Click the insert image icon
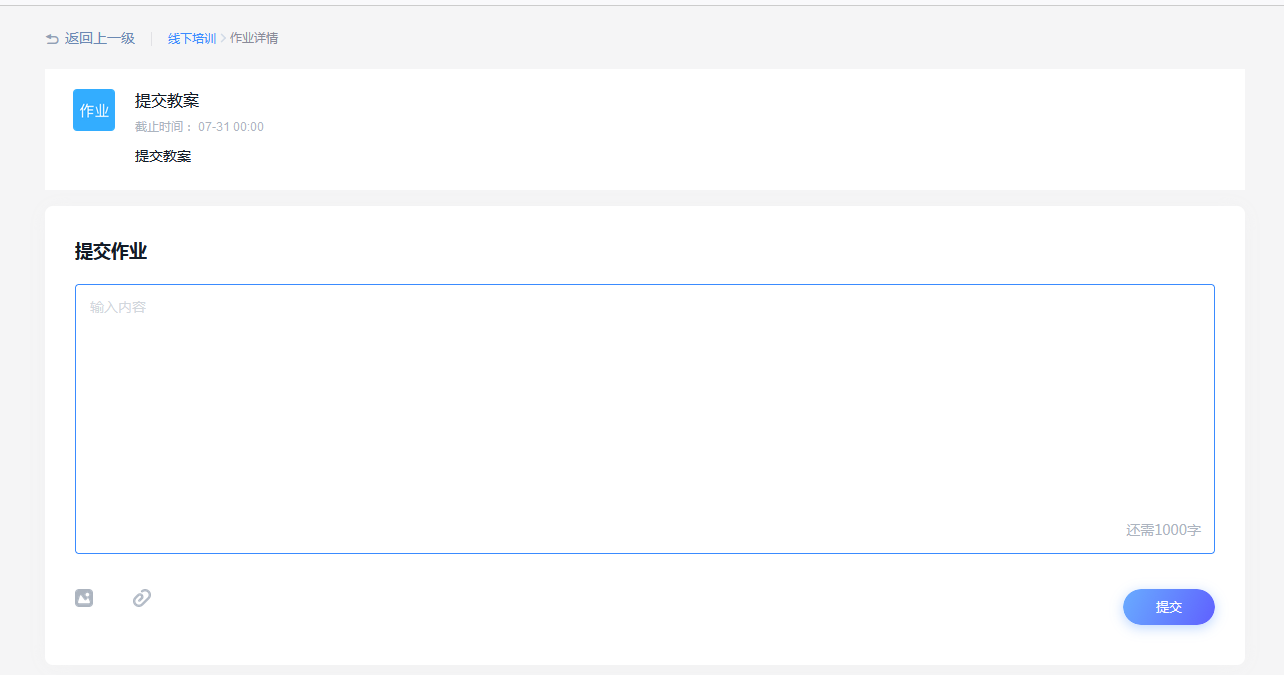 pyautogui.click(x=84, y=598)
